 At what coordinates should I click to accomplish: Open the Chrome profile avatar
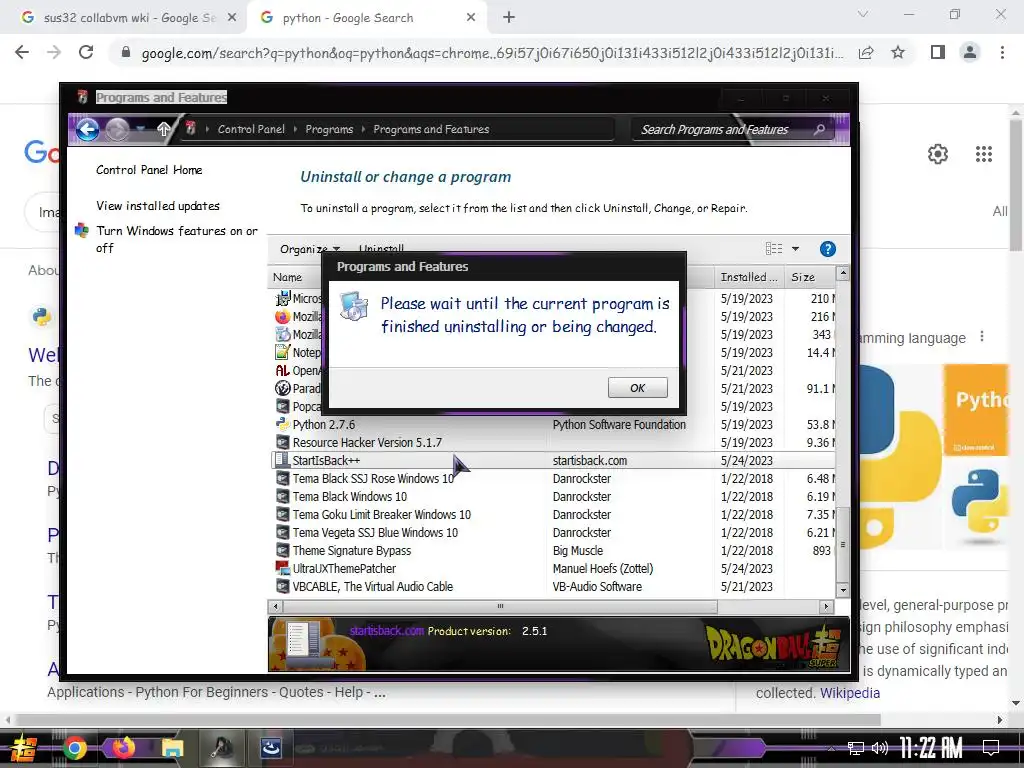click(x=970, y=52)
